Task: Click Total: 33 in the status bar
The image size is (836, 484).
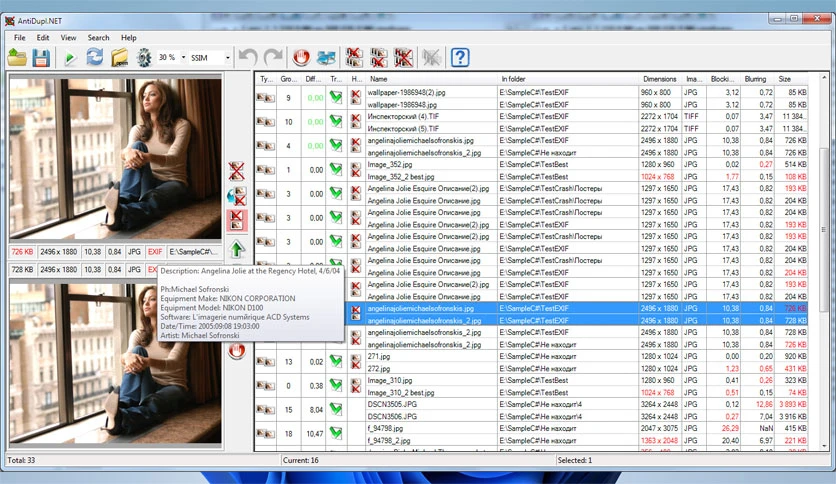Action: [x=21, y=460]
